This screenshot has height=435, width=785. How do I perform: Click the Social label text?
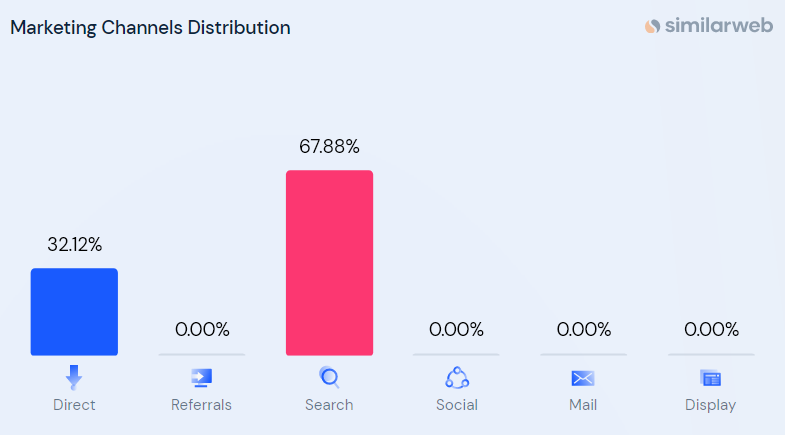pyautogui.click(x=457, y=404)
